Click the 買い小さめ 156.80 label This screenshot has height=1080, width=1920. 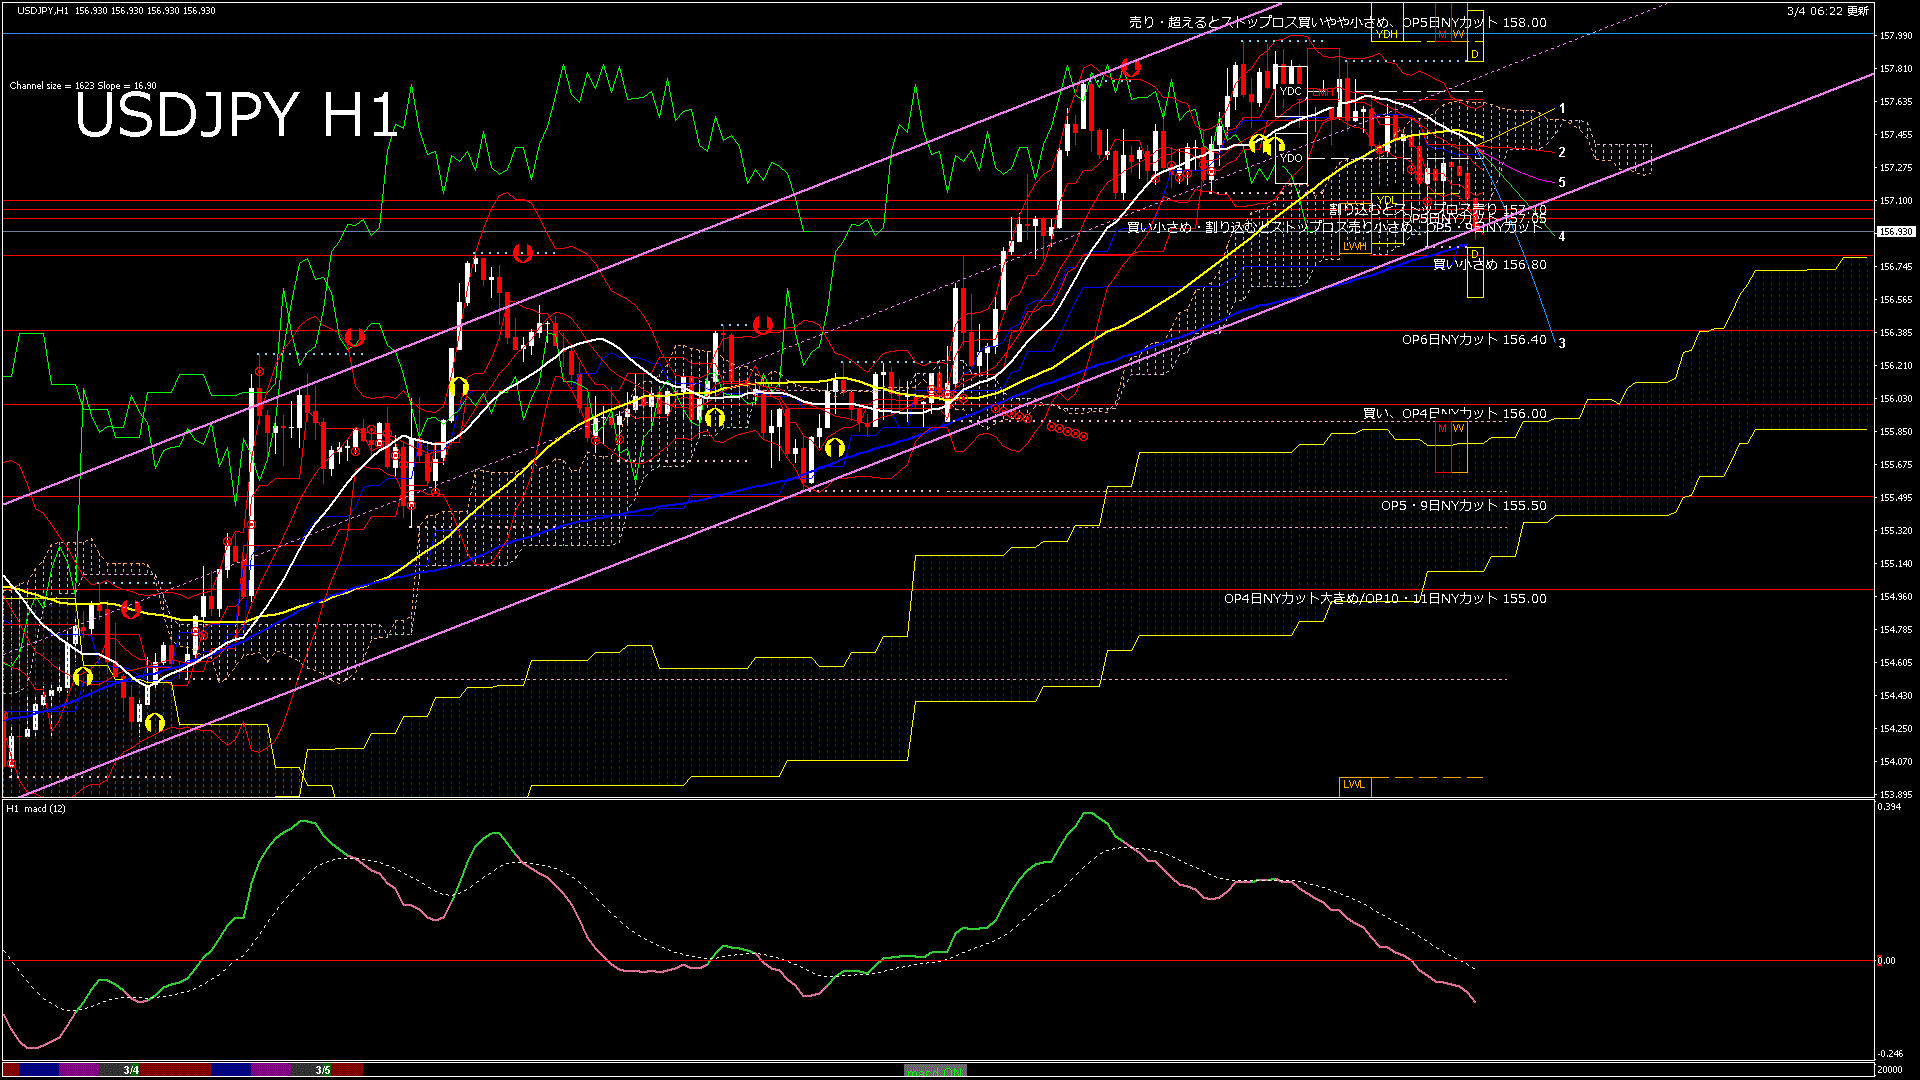tap(1489, 265)
